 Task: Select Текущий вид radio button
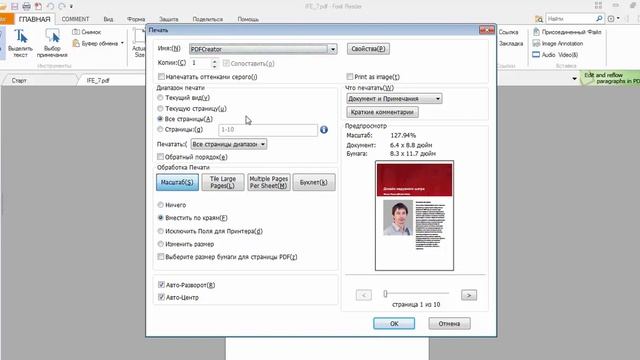tap(160, 98)
